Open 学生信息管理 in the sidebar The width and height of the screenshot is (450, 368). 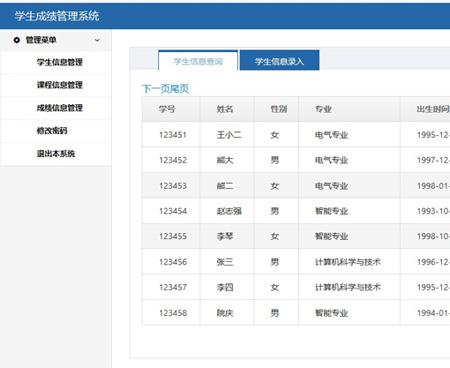60,62
